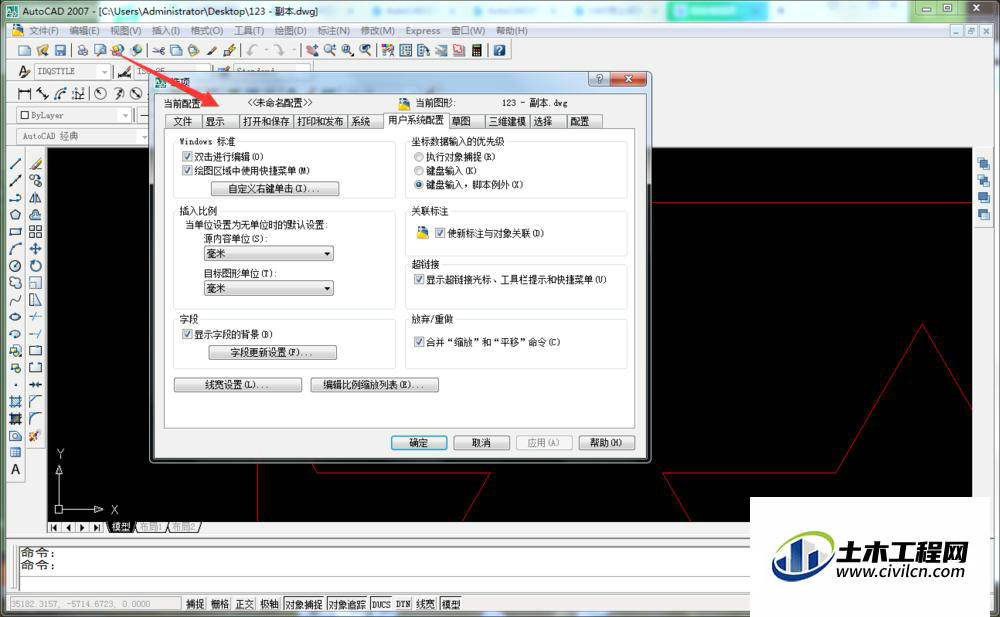Image resolution: width=1000 pixels, height=617 pixels.
Task: Click 线宽设置 button
Action: (238, 385)
